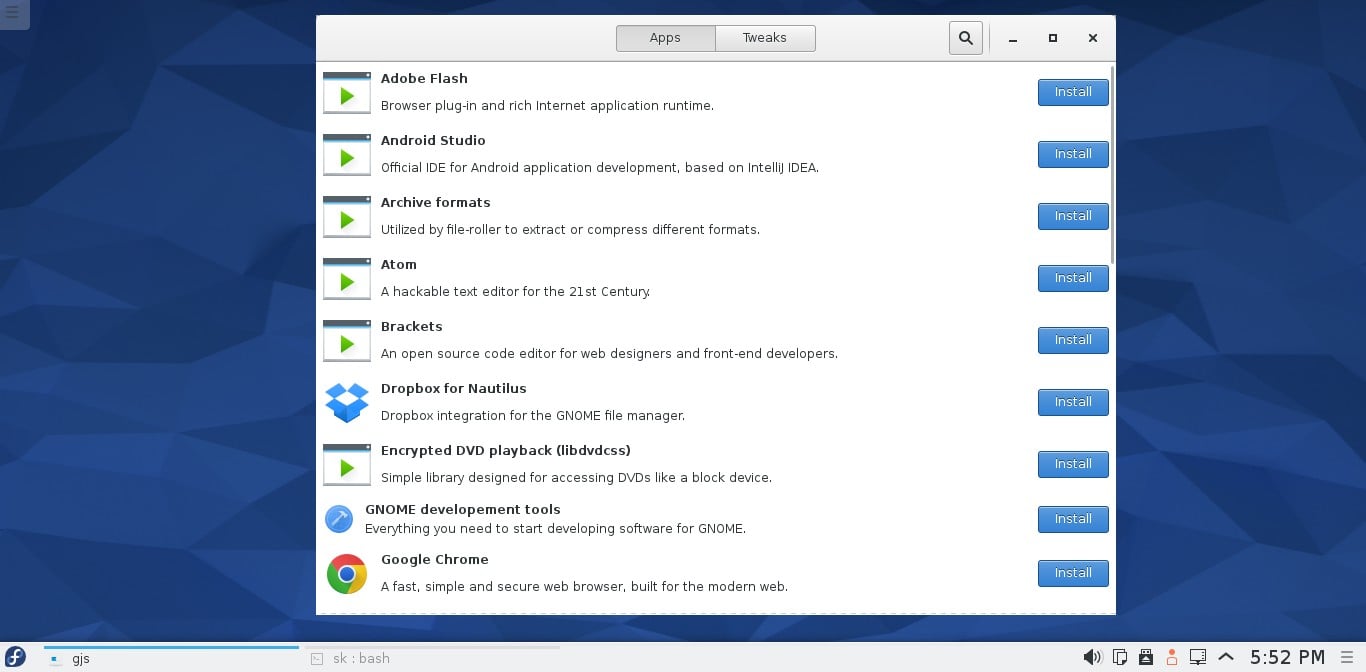Click the 'Android Studio' title text

(433, 140)
